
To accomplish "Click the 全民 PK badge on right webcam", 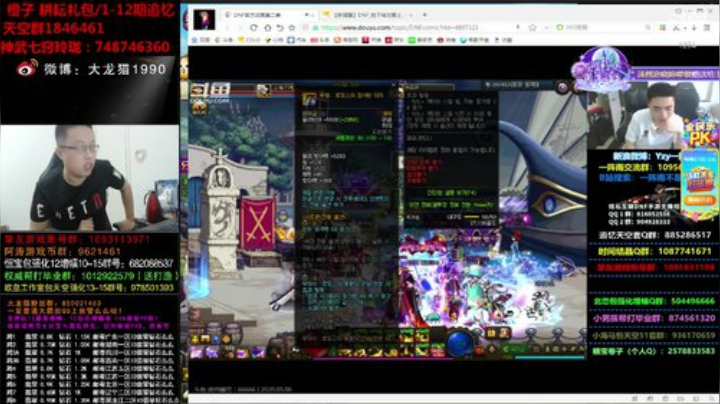I will (701, 133).
